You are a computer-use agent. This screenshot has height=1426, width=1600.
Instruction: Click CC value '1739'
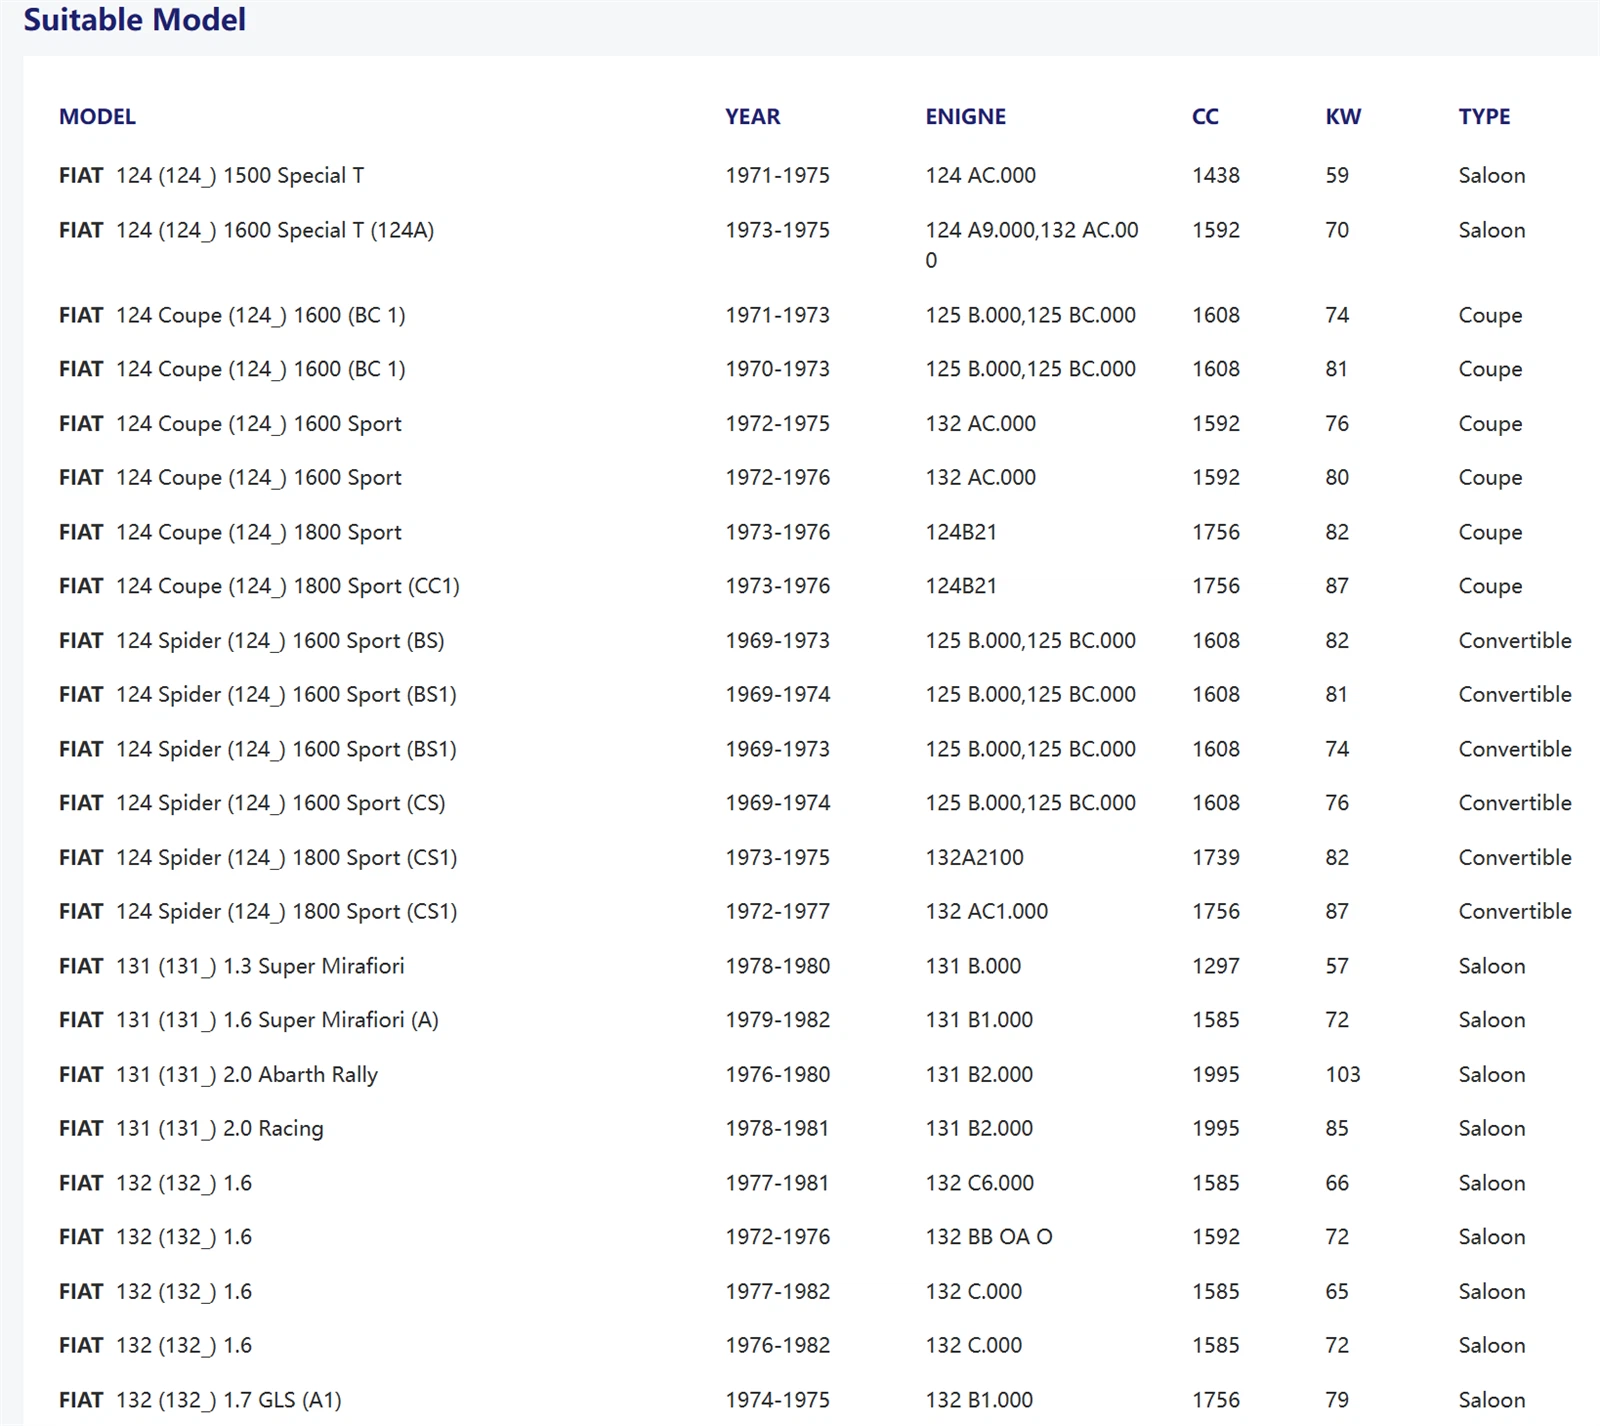click(x=1215, y=857)
